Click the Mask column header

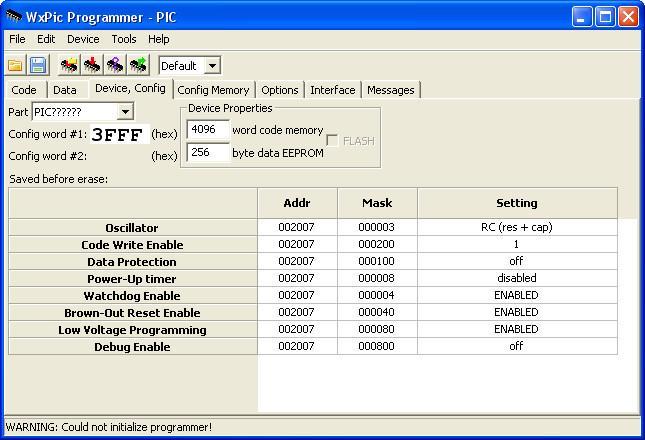(377, 203)
